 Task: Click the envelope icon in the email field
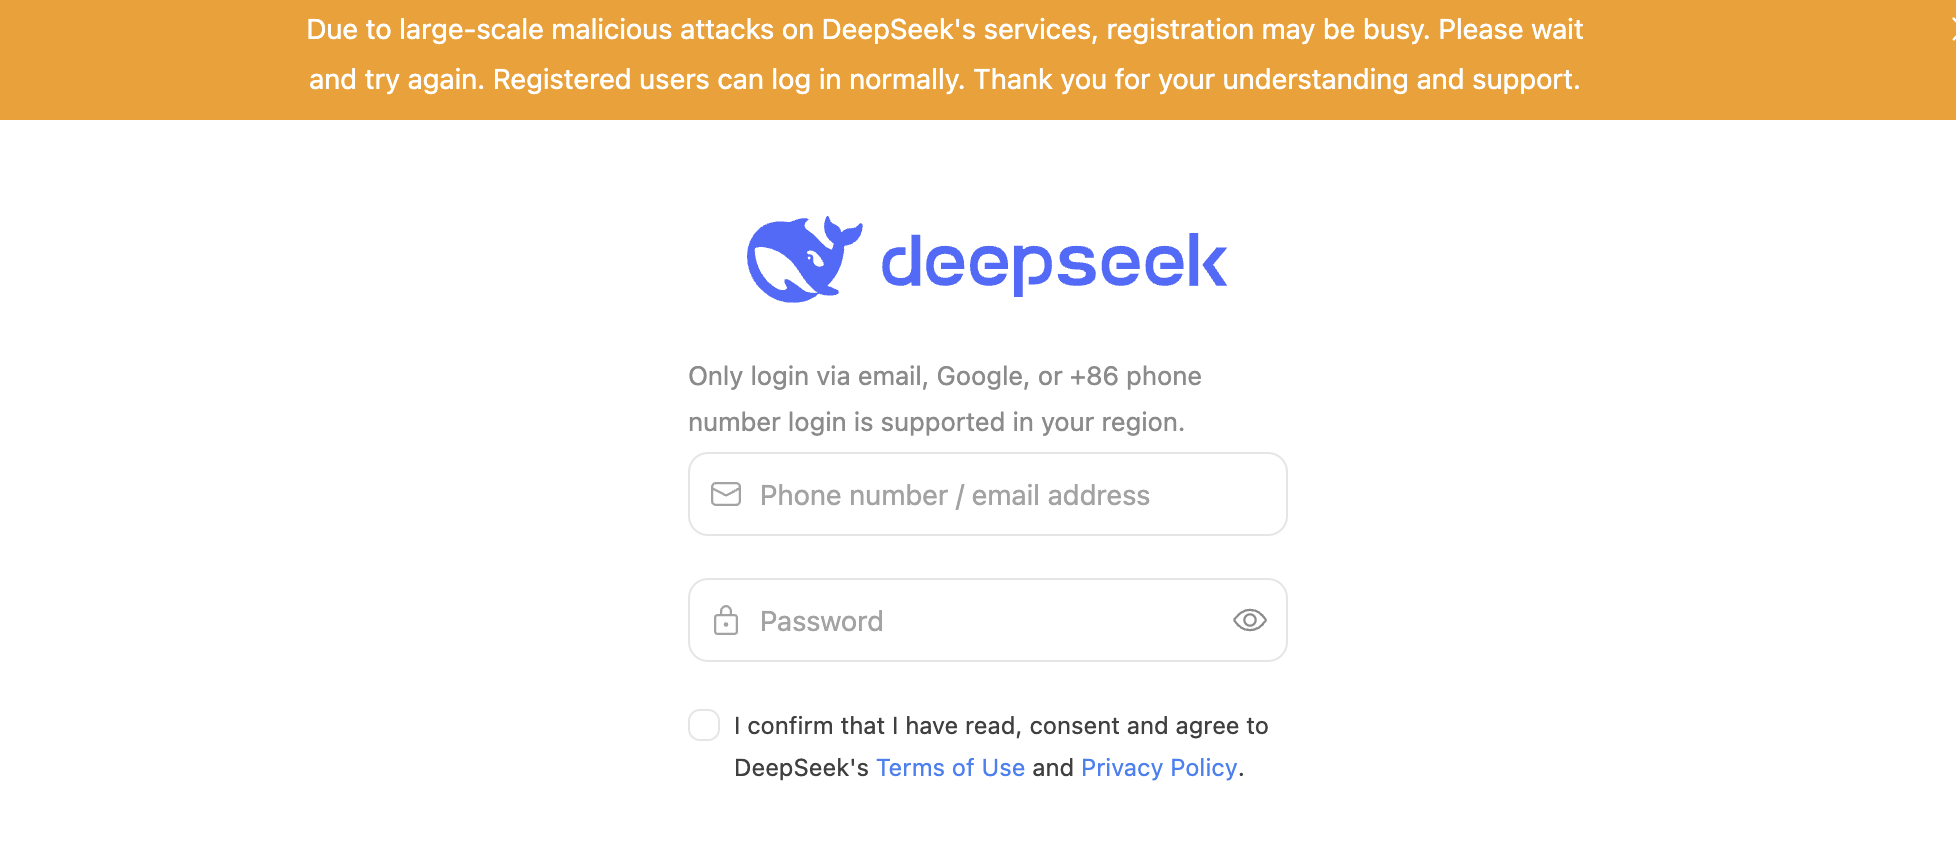pyautogui.click(x=726, y=494)
